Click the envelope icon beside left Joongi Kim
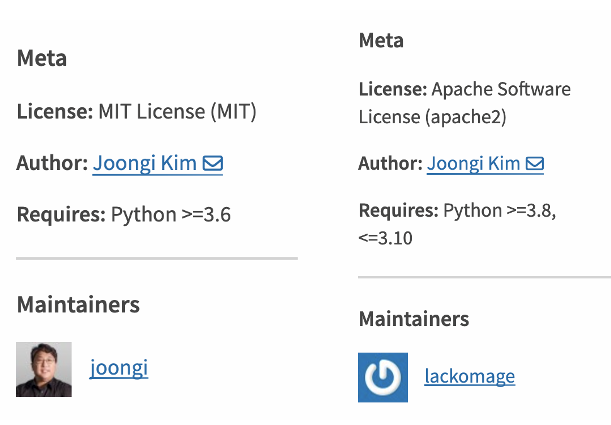611x425 pixels. (x=213, y=163)
